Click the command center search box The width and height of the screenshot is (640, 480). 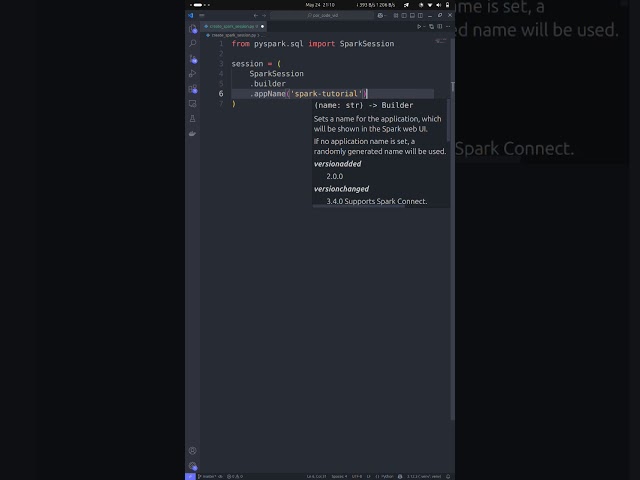pos(322,16)
